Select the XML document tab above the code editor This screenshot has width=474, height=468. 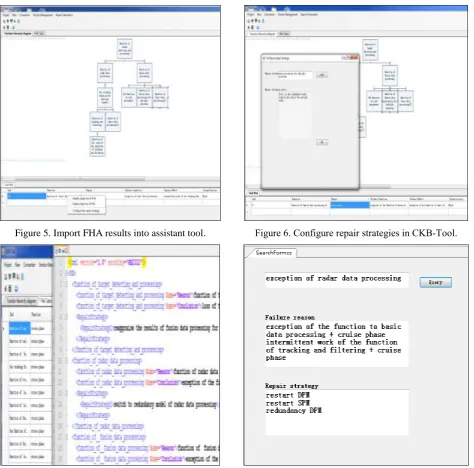pyautogui.click(x=62, y=250)
